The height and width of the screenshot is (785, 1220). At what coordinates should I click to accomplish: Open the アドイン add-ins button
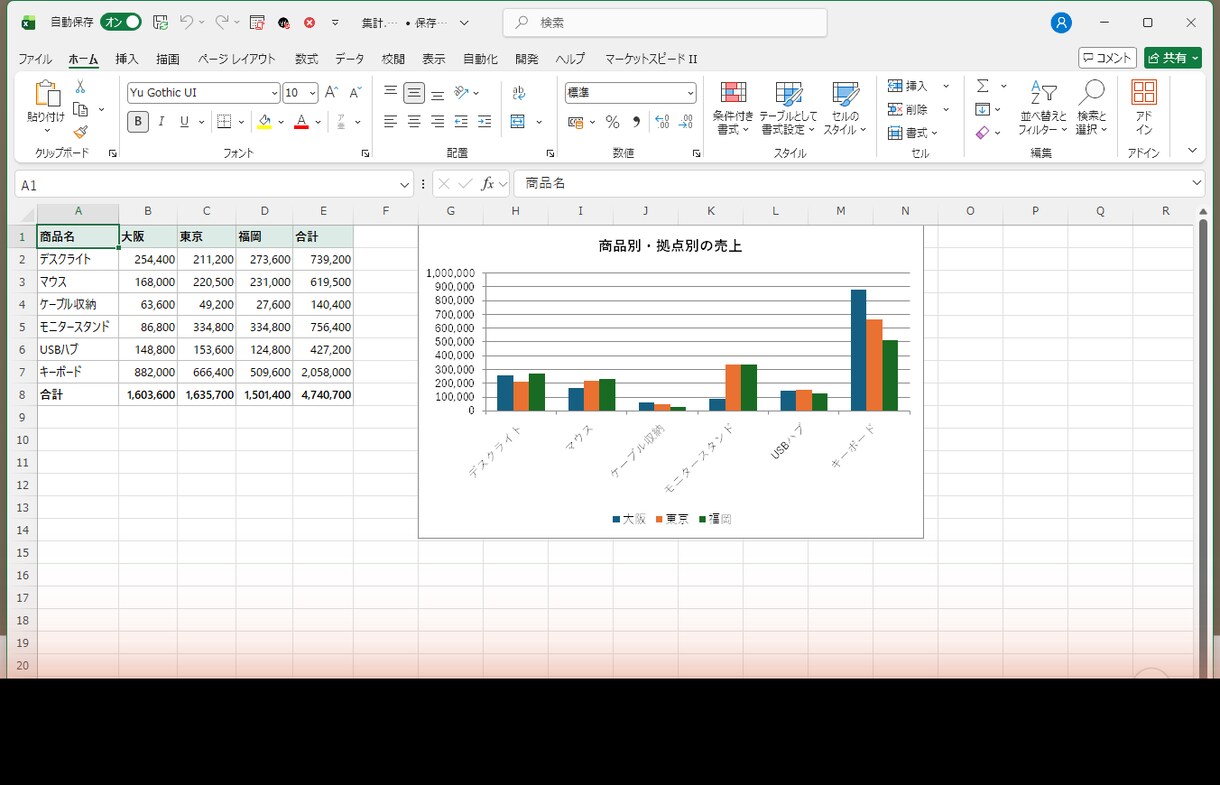1144,108
